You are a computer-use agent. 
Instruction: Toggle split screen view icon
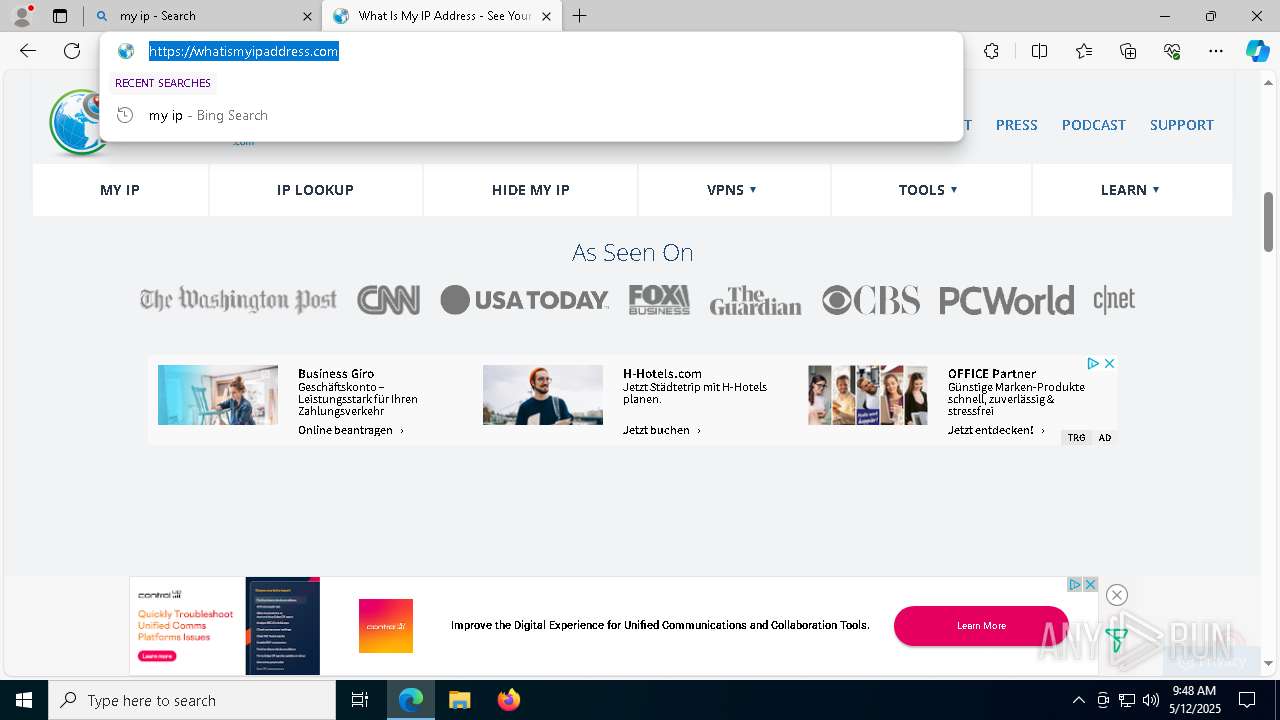[x=1039, y=51]
